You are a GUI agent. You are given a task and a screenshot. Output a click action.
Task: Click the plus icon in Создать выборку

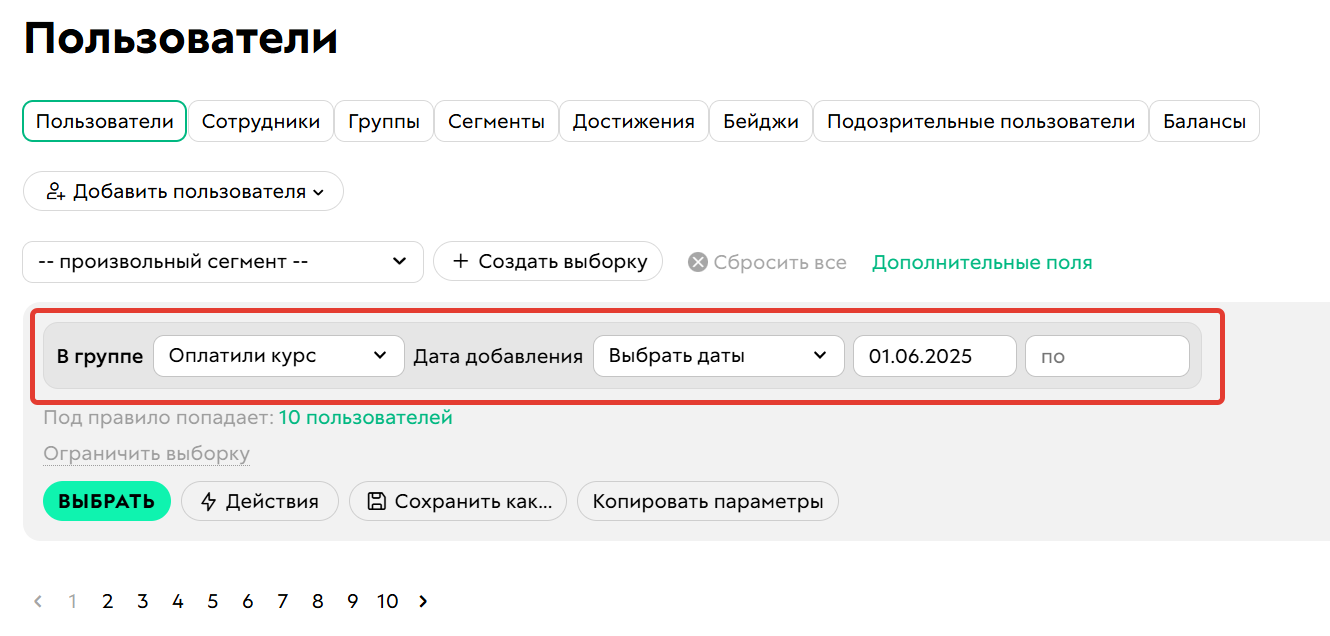click(461, 261)
